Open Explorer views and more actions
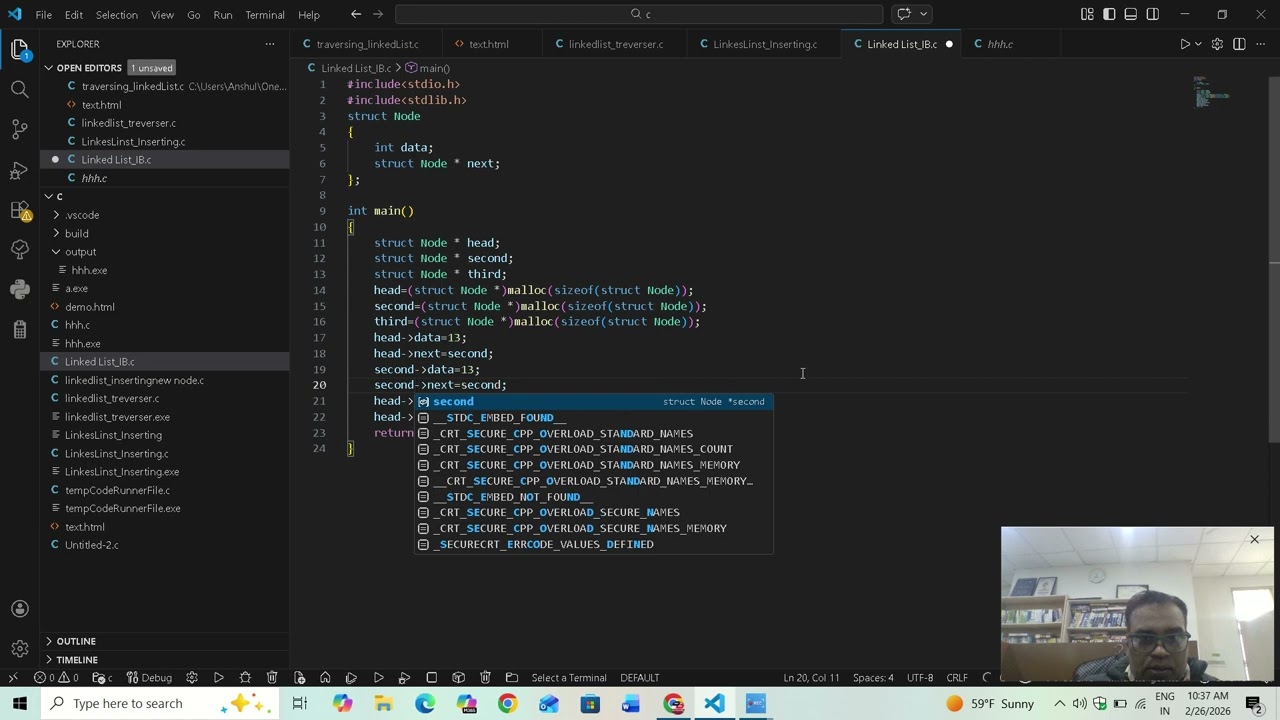Image resolution: width=1280 pixels, height=720 pixels. point(269,44)
